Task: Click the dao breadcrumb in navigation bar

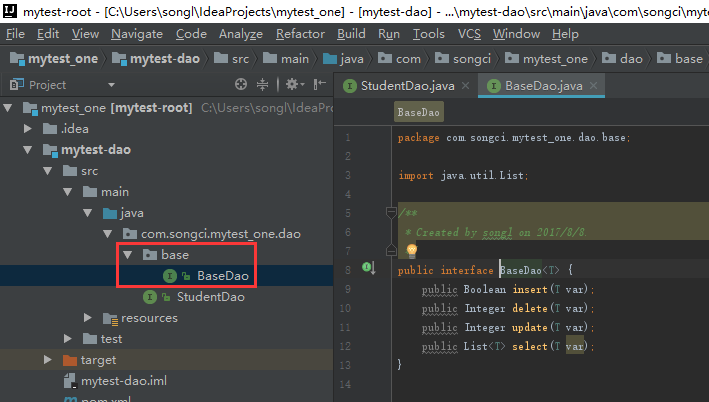Action: (622, 59)
